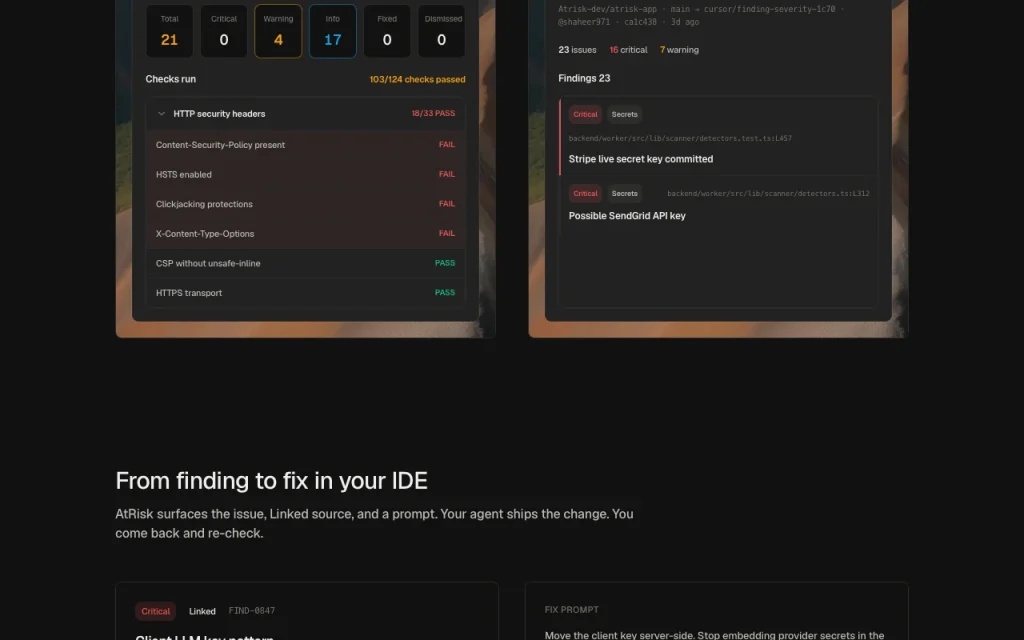Click the Linked tag beside FIND-0847
1024x640 pixels.
pos(202,611)
